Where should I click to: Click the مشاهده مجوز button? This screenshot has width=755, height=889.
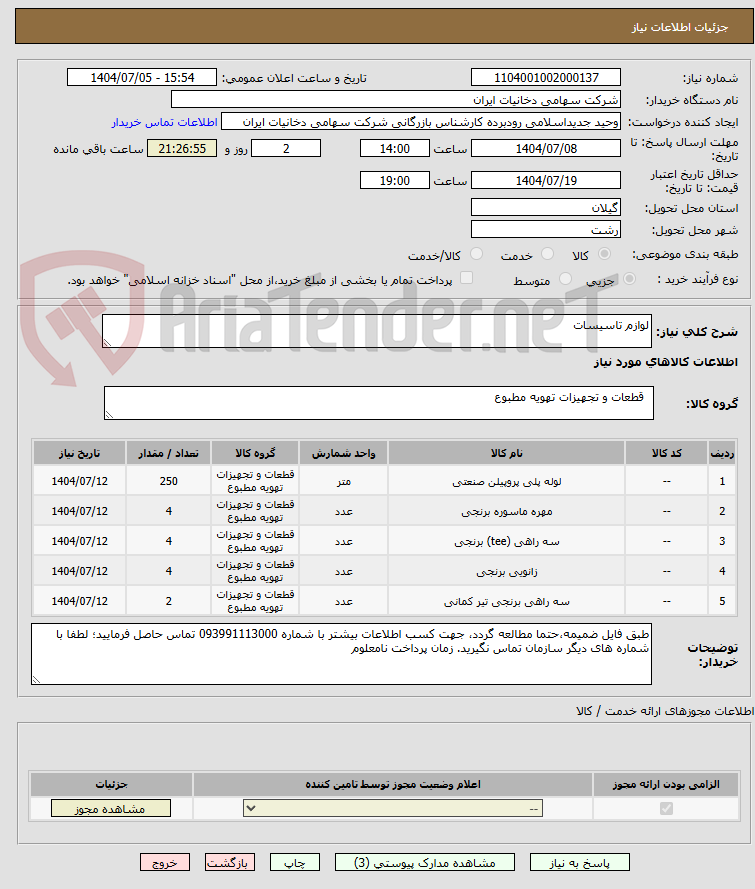point(111,808)
